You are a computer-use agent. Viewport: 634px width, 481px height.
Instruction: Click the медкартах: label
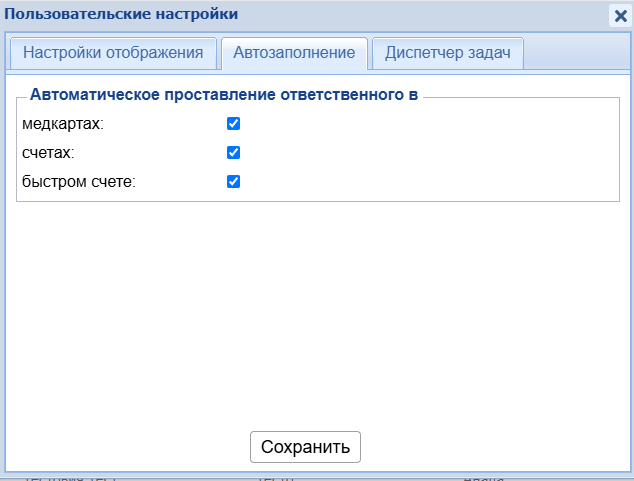[63, 124]
